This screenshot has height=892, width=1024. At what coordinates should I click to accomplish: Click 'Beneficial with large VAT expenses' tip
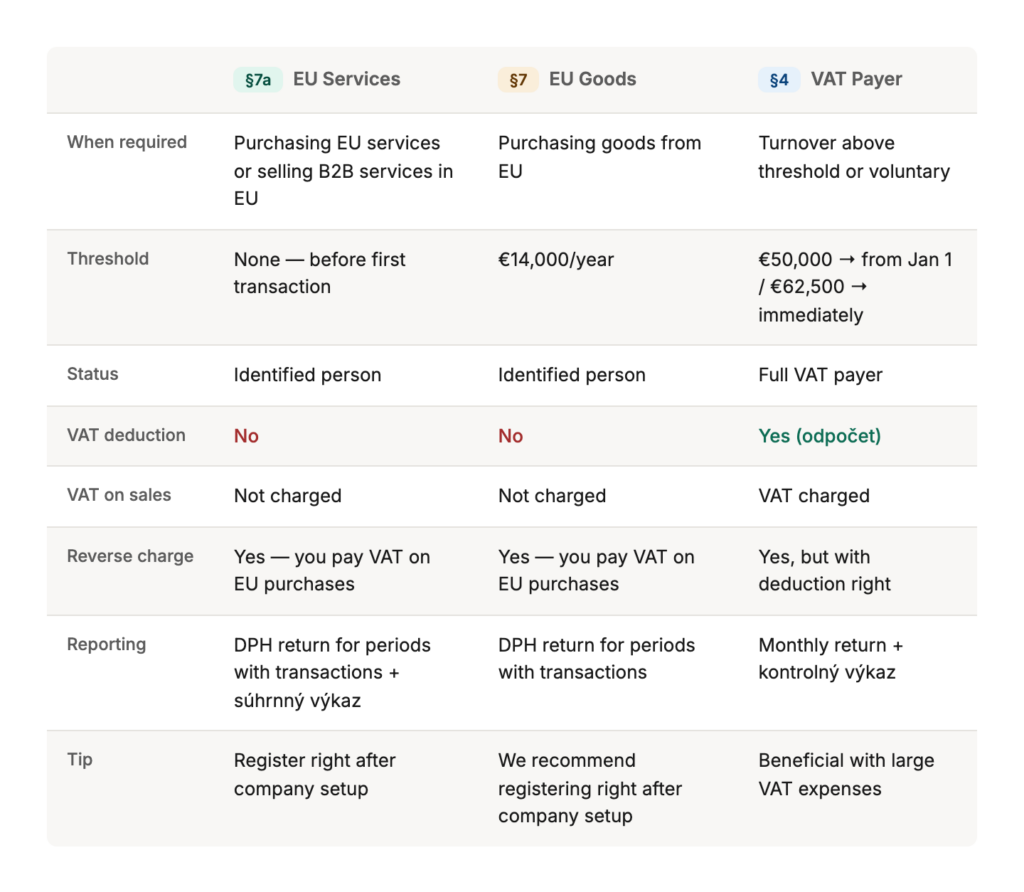point(846,774)
